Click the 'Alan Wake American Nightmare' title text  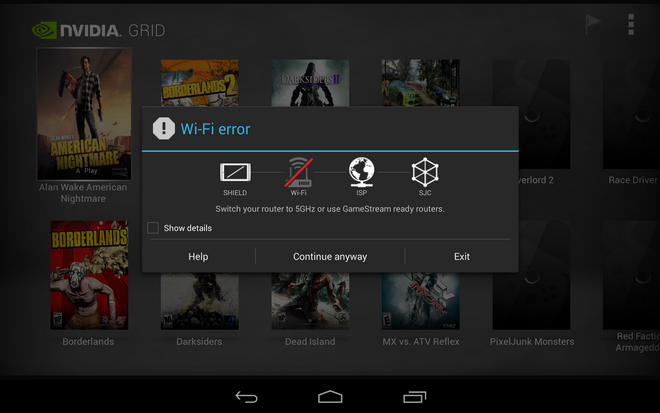coord(83,193)
